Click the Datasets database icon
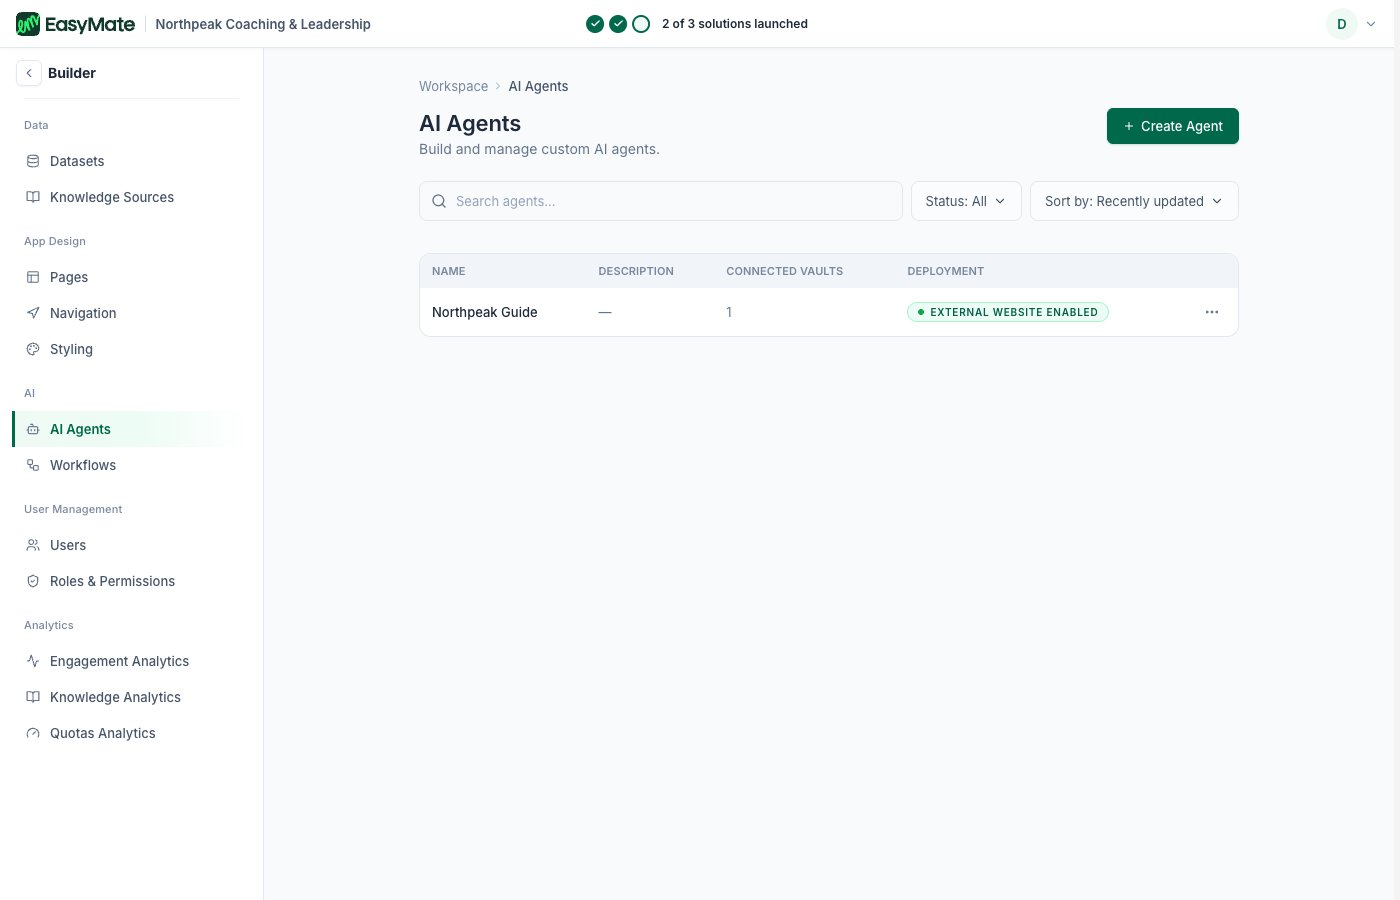 (x=33, y=161)
